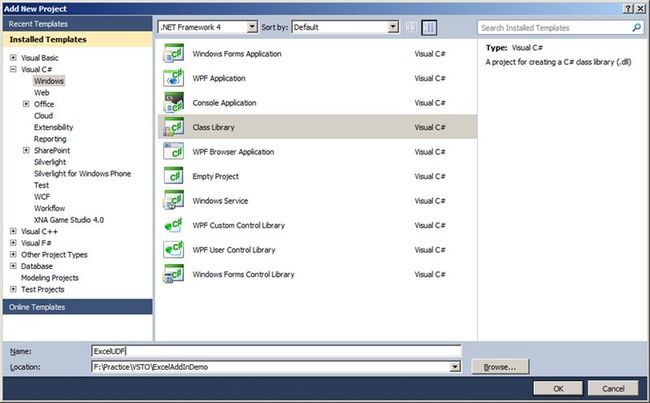Select the XNA Game Studio 4.0 category
The width and height of the screenshot is (650, 403).
point(69,220)
